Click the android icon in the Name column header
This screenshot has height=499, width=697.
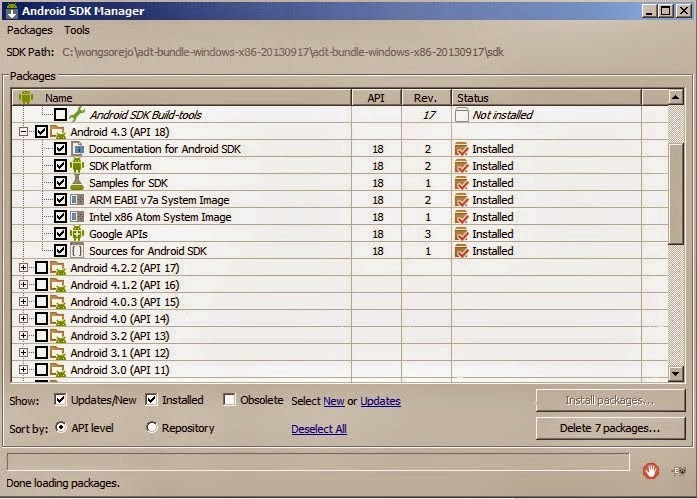pos(26,97)
